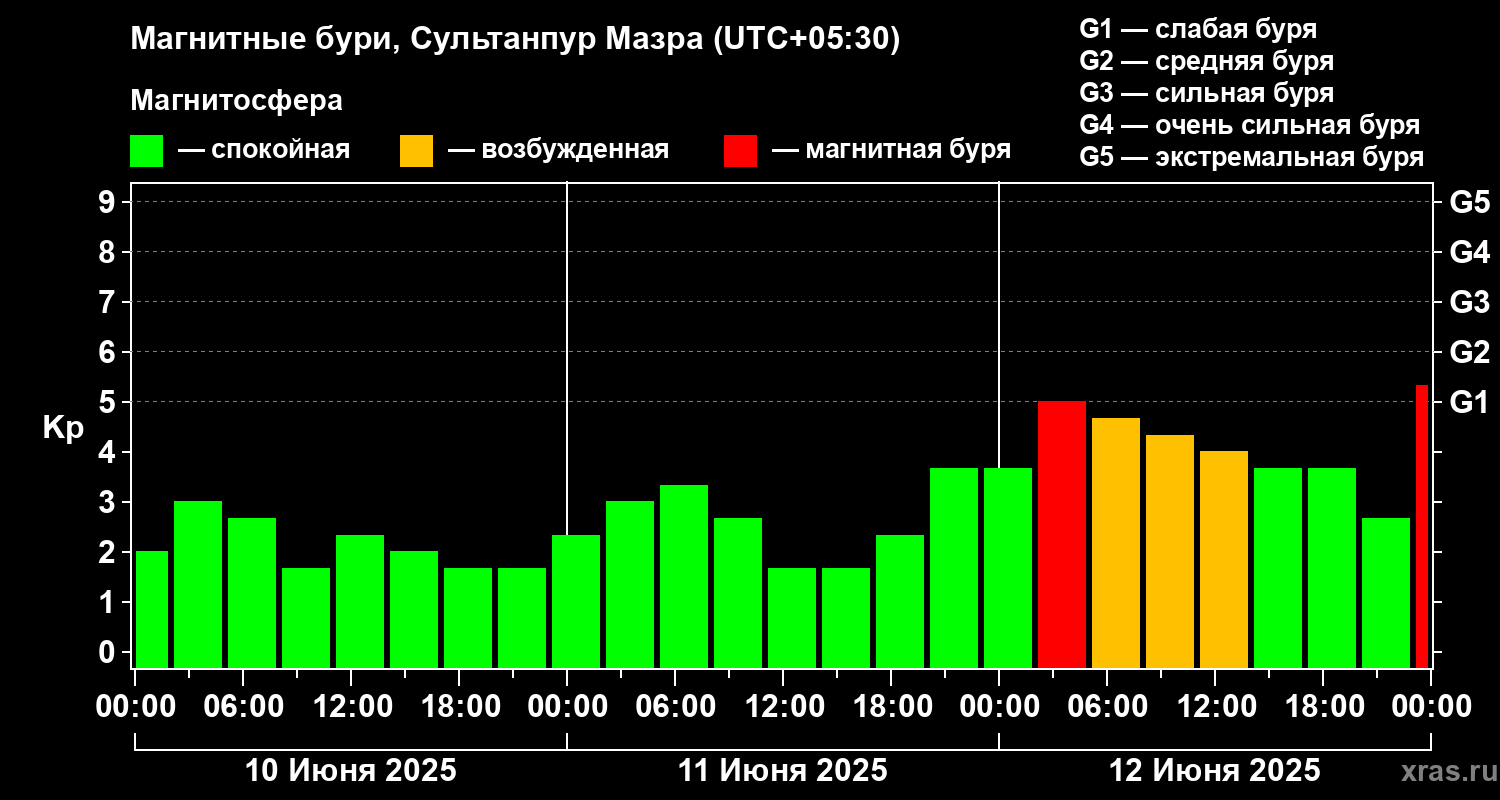
Task: Click the '18:00' time label under 11 June
Action: point(891,707)
